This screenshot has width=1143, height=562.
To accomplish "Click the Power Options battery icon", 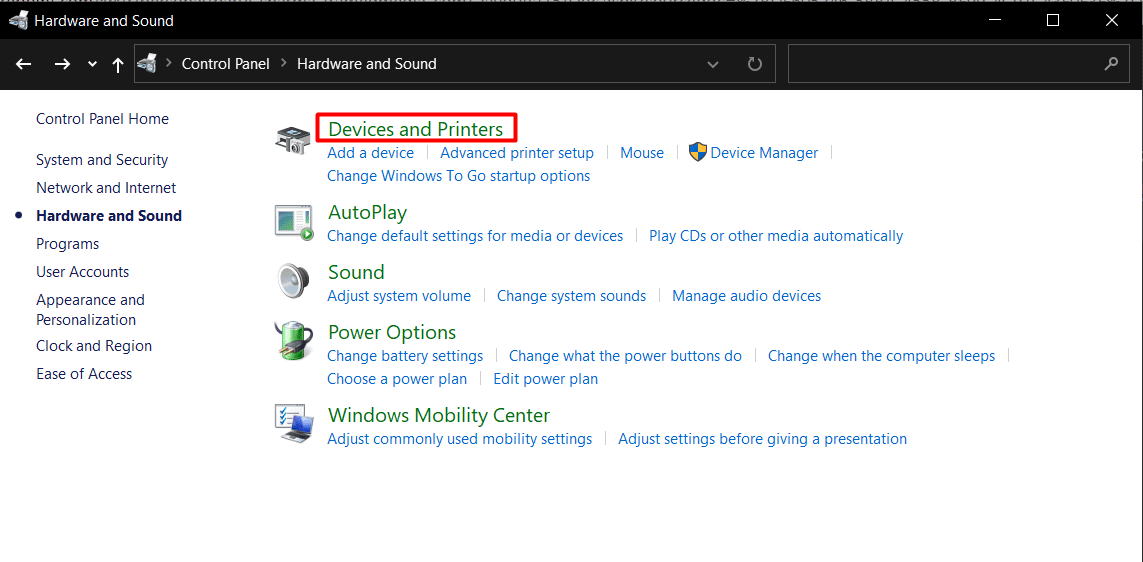I will (x=293, y=341).
